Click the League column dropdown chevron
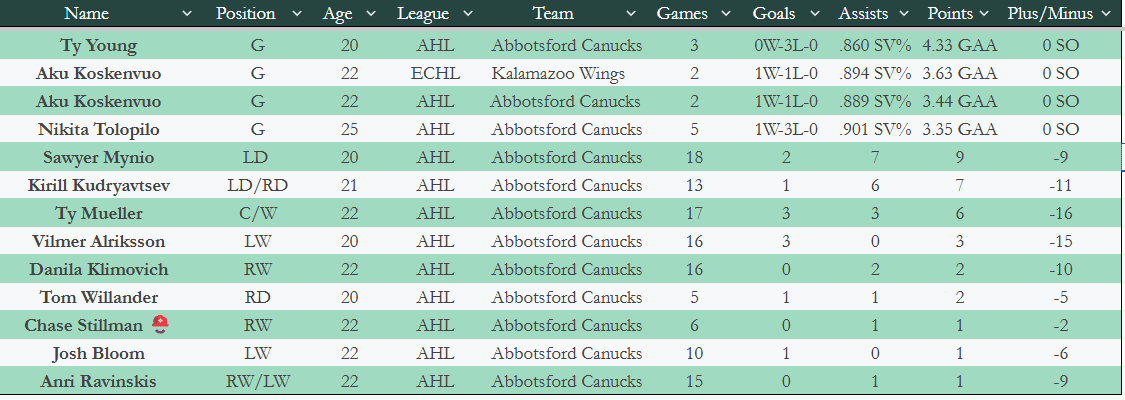1125x400 pixels. (x=469, y=14)
